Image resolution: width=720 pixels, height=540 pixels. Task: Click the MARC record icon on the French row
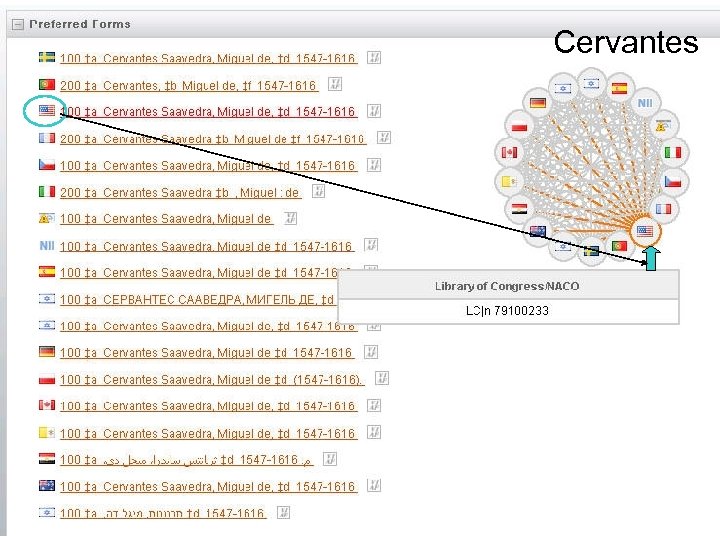383,137
